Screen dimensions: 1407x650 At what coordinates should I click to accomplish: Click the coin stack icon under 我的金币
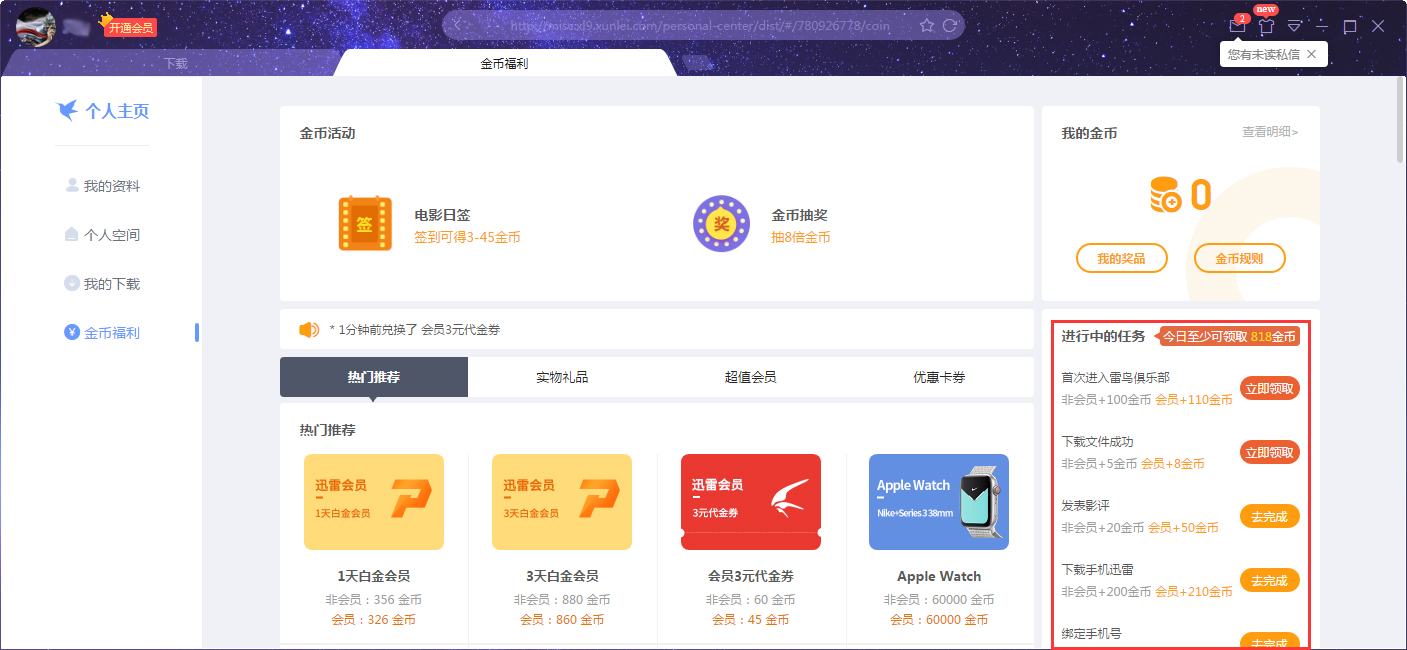pos(1165,193)
